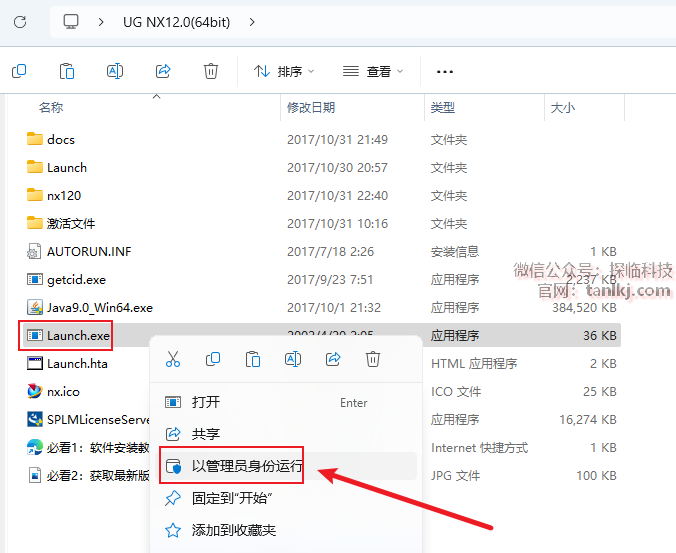Select the 激活文件 folder
Screen dimensions: 676x553
point(61,224)
